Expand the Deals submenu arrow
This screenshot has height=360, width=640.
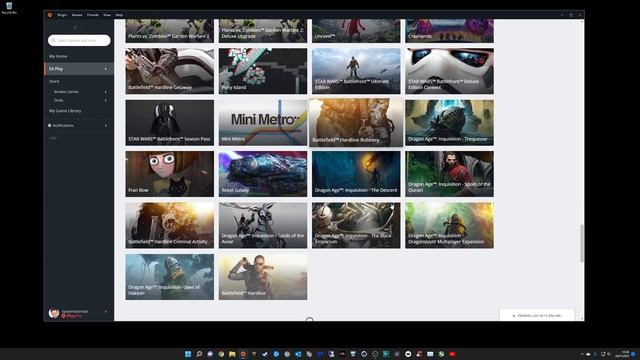pyautogui.click(x=106, y=100)
